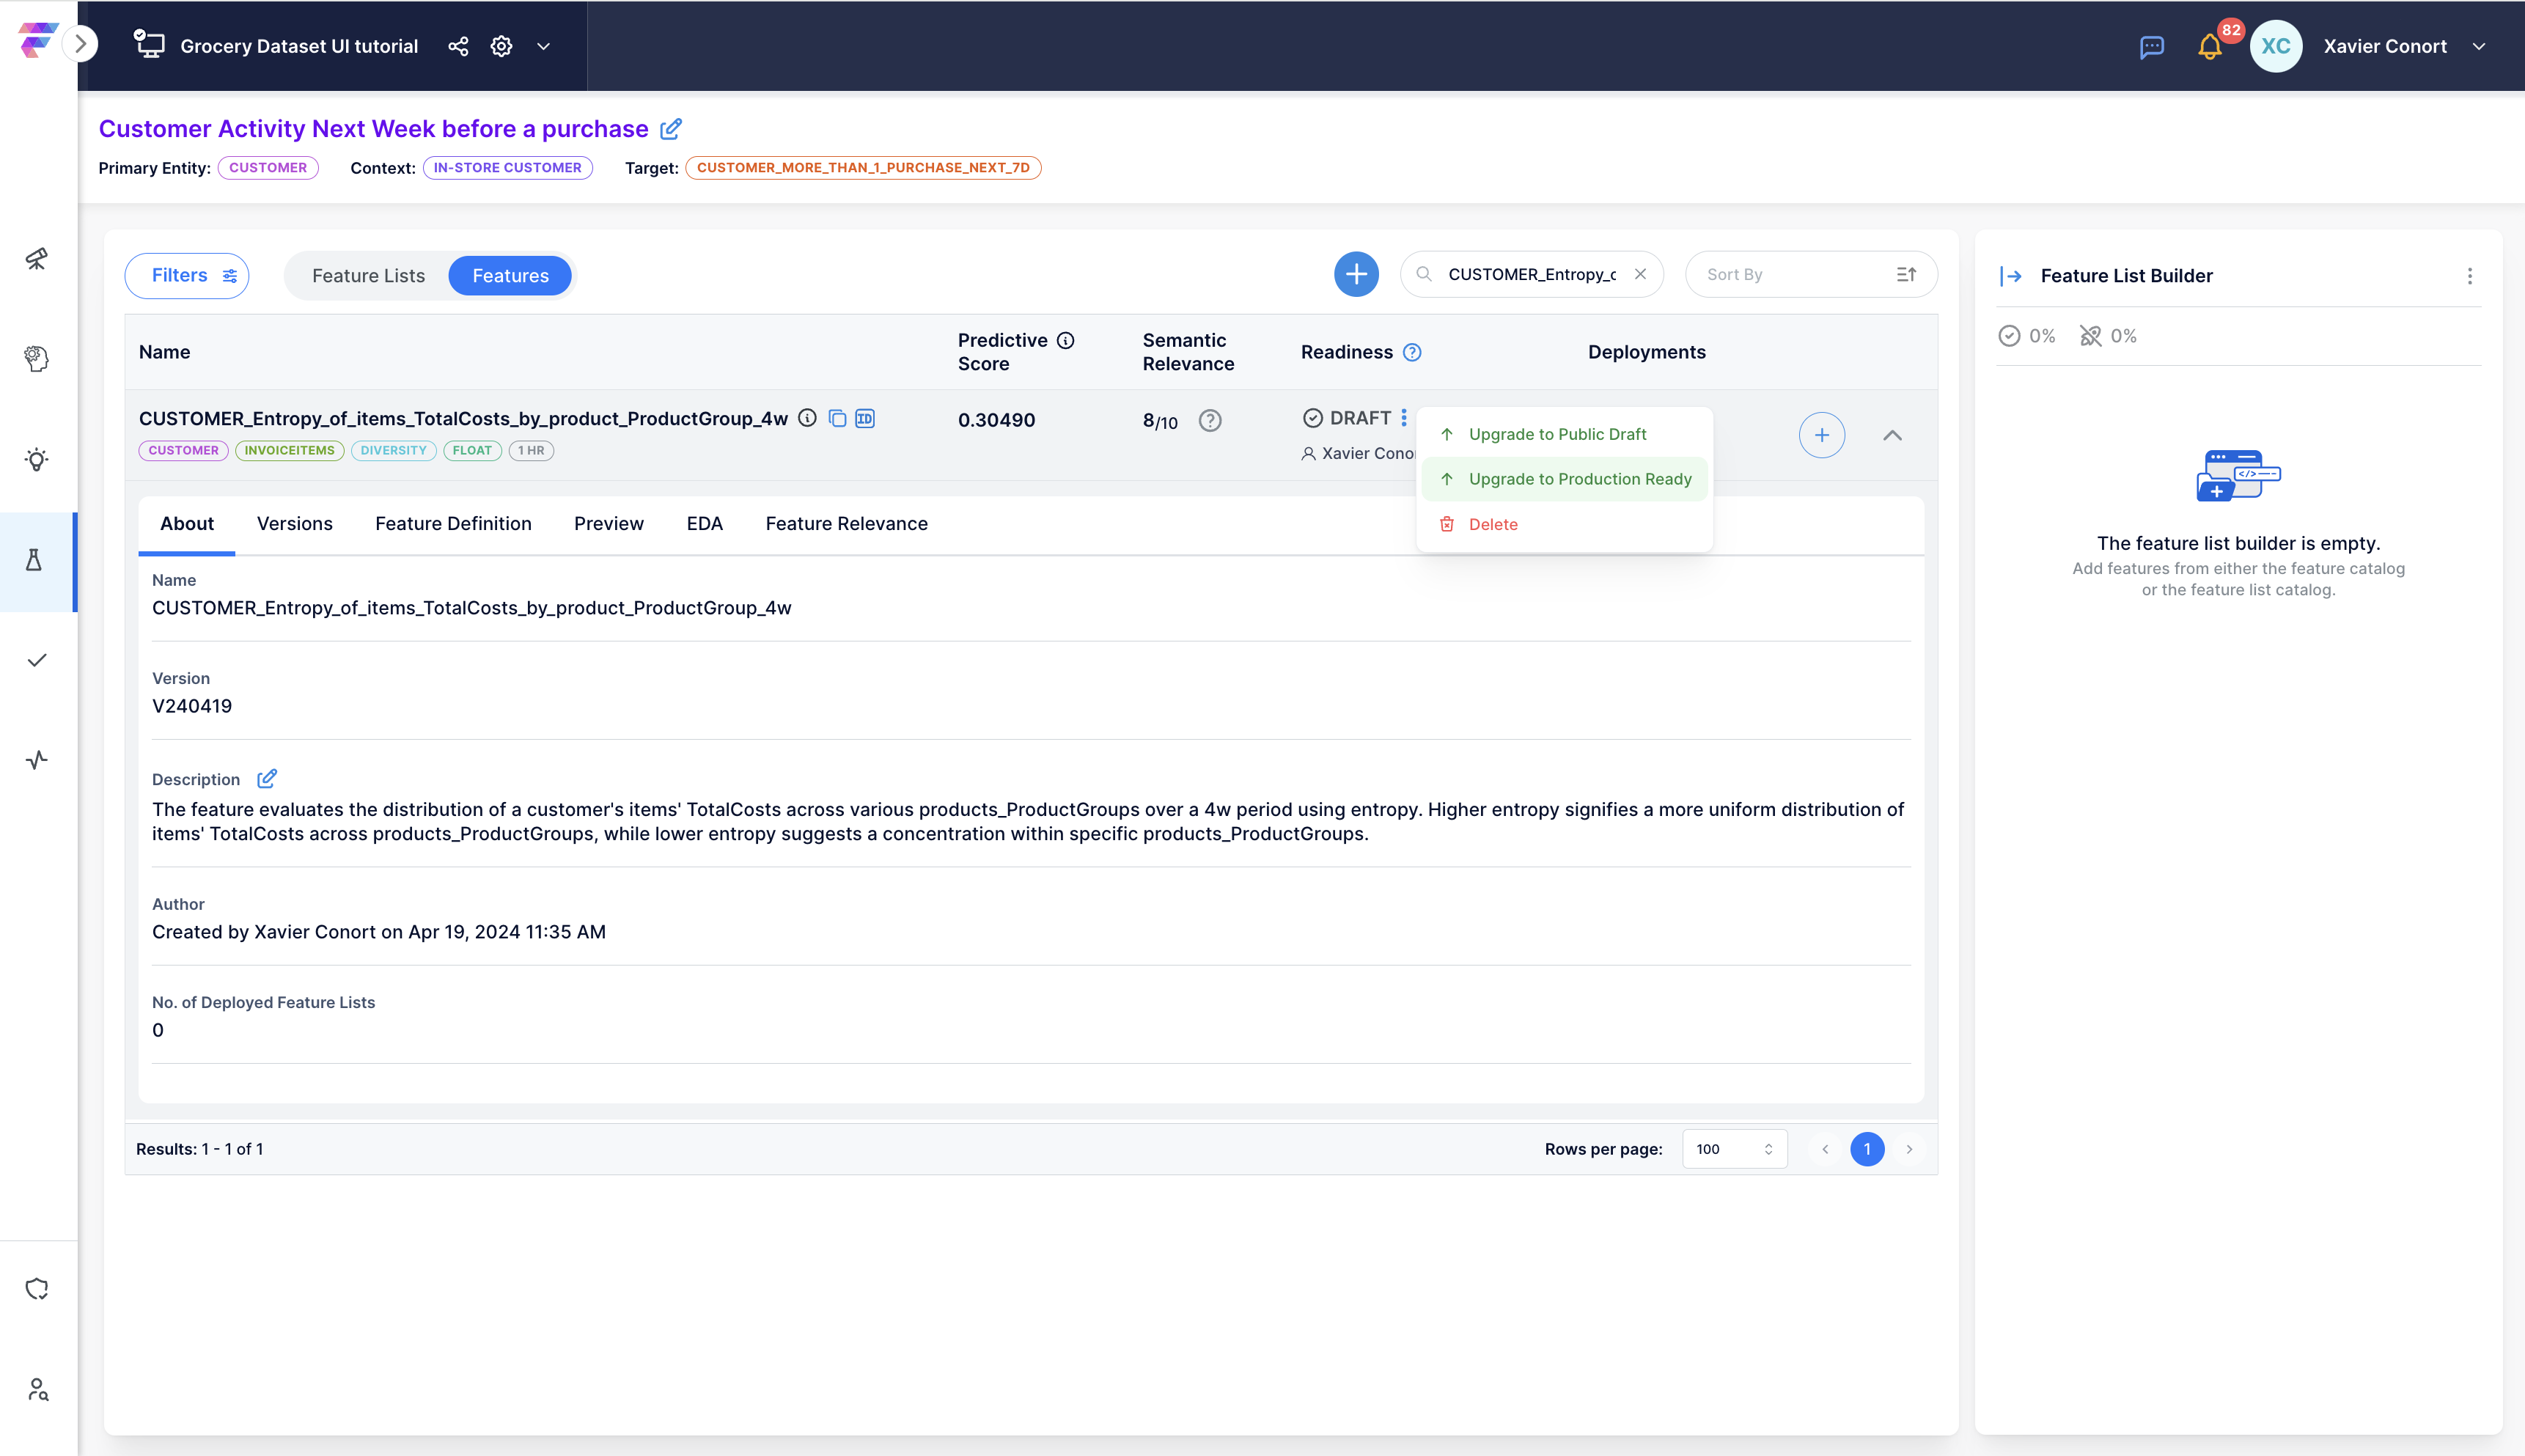Open DRAFT readiness three-dot menu
The image size is (2525, 1456).
click(1404, 418)
